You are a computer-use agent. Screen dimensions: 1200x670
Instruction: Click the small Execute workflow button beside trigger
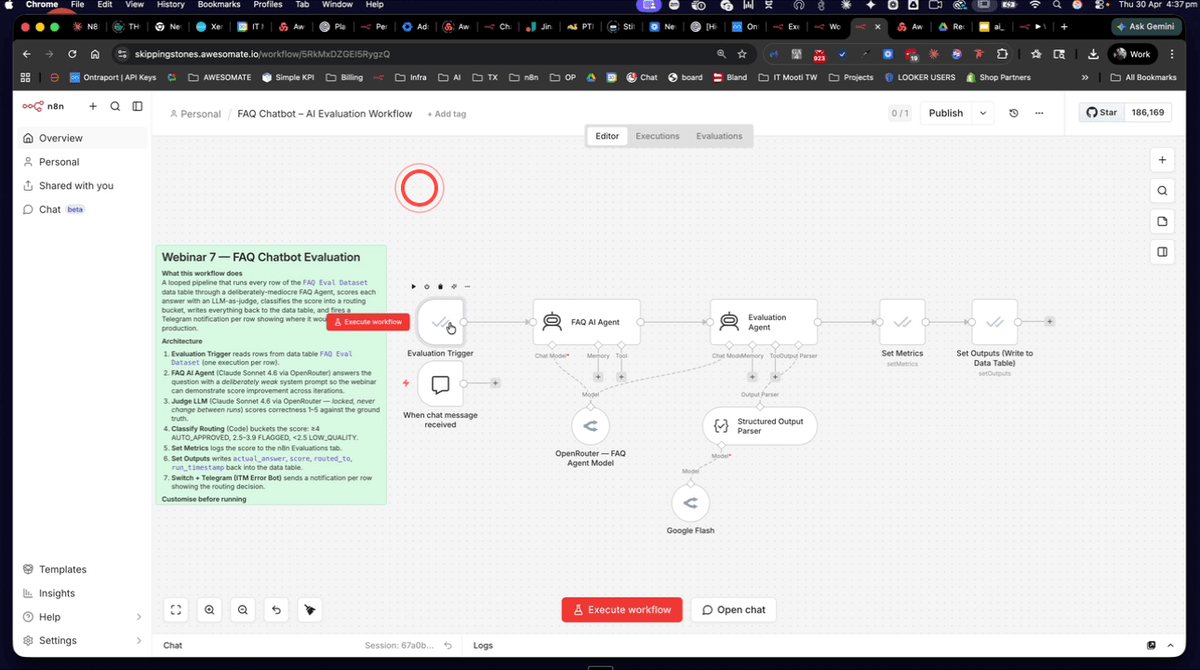(x=368, y=322)
